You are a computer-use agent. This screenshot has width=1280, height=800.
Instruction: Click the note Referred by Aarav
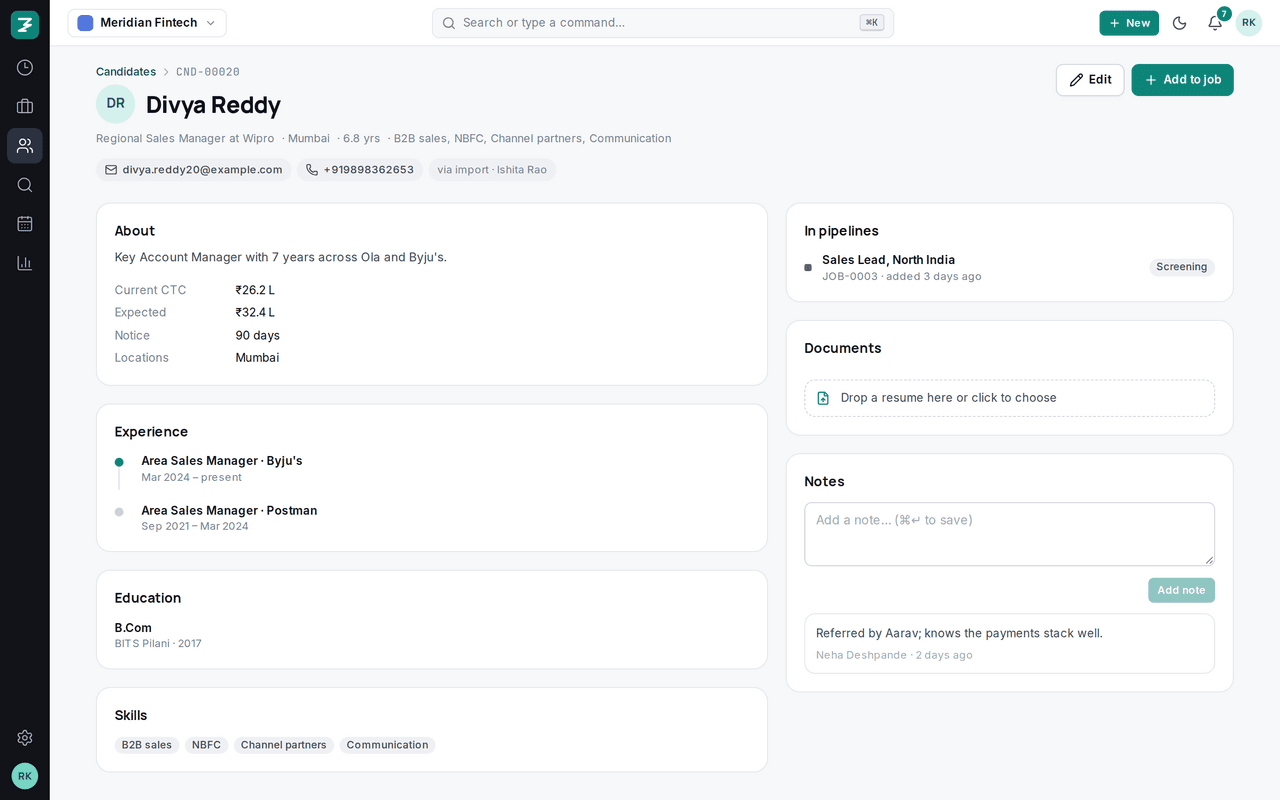[1010, 643]
